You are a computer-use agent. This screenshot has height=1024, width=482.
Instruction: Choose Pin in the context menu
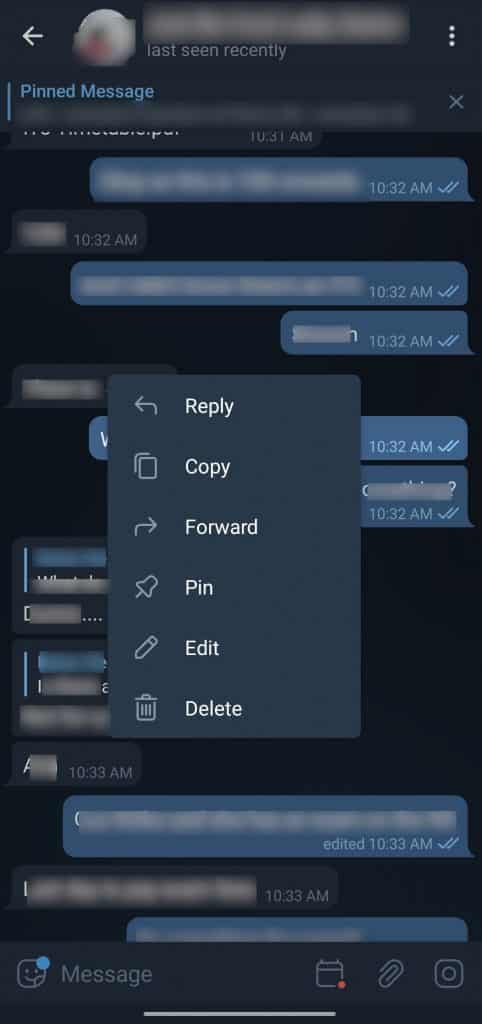coord(234,588)
